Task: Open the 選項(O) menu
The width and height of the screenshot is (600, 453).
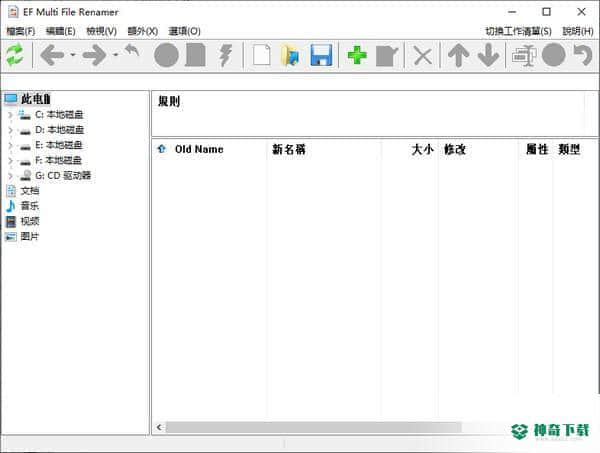Action: (184, 31)
